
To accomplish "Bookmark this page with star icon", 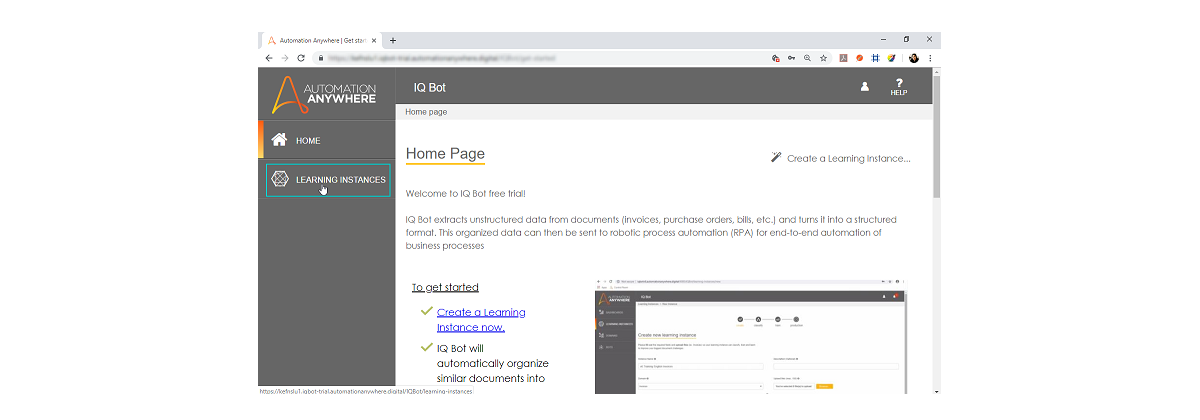I will click(x=823, y=58).
